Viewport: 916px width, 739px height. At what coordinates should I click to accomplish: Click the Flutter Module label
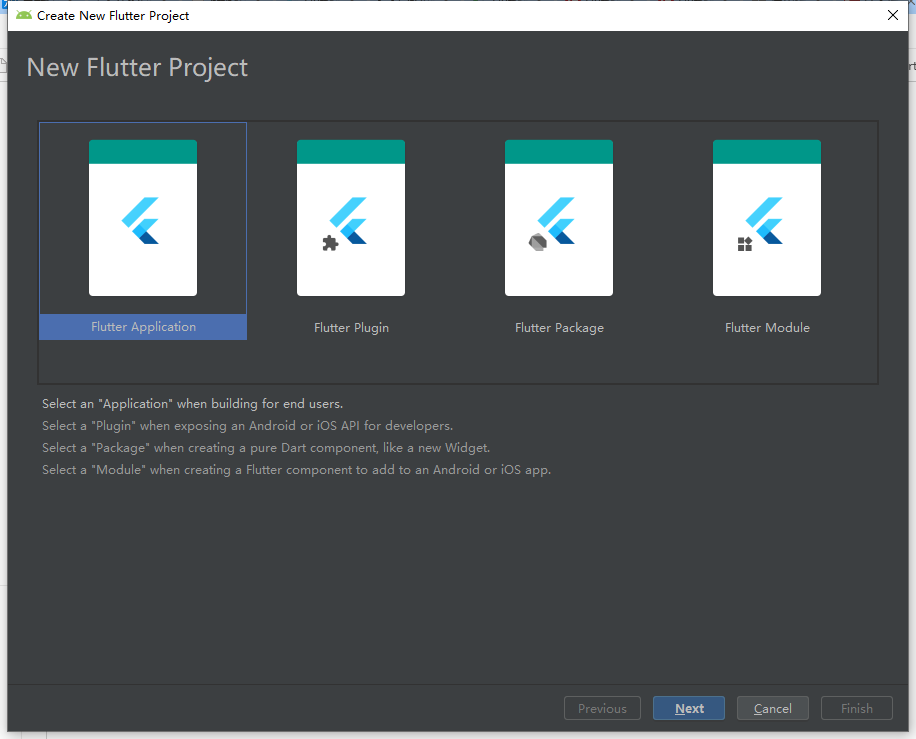tap(767, 328)
